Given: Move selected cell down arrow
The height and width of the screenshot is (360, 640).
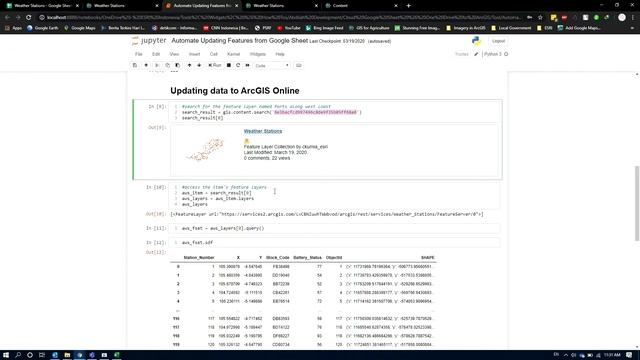Looking at the screenshot, I should [x=199, y=65].
